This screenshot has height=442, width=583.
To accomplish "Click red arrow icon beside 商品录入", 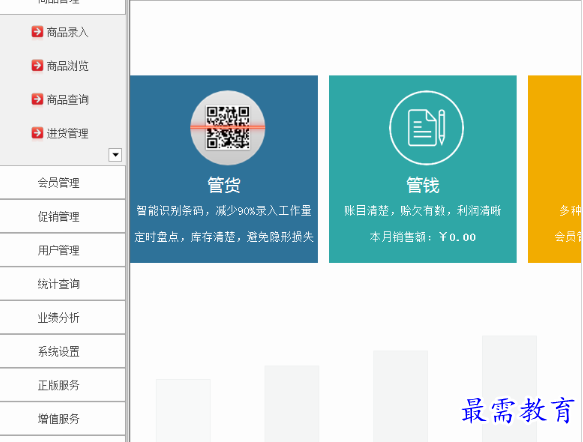I will pyautogui.click(x=37, y=32).
